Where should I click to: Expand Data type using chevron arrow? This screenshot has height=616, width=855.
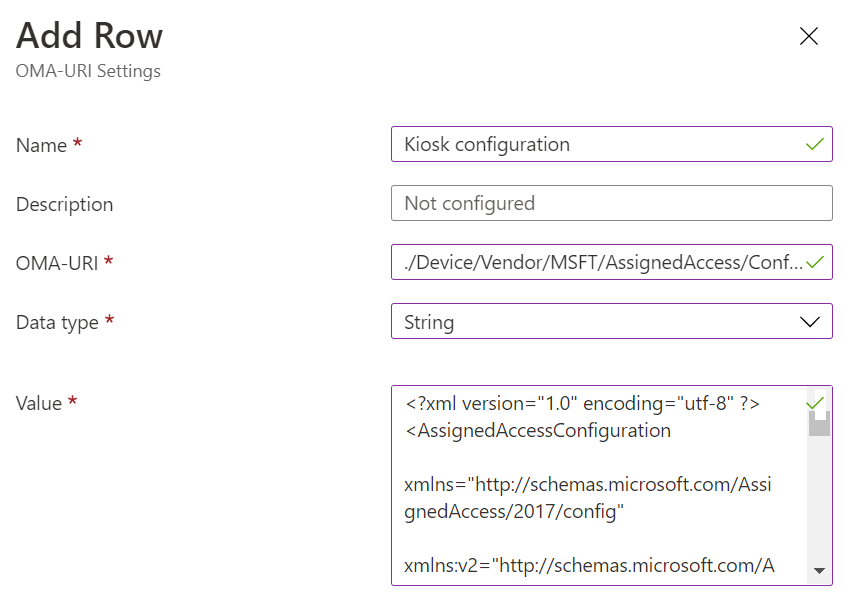click(x=810, y=322)
